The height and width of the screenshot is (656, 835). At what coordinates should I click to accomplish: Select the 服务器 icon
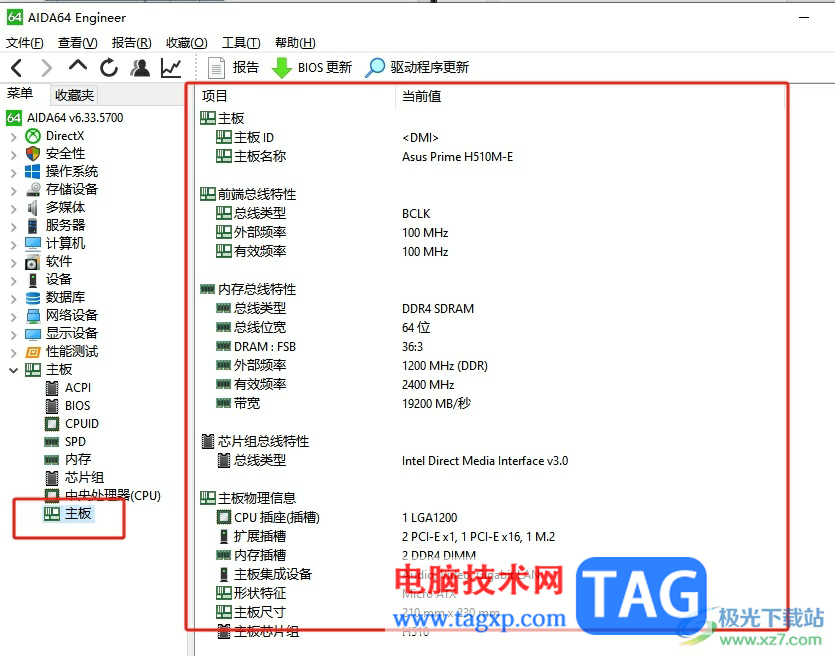(33, 226)
